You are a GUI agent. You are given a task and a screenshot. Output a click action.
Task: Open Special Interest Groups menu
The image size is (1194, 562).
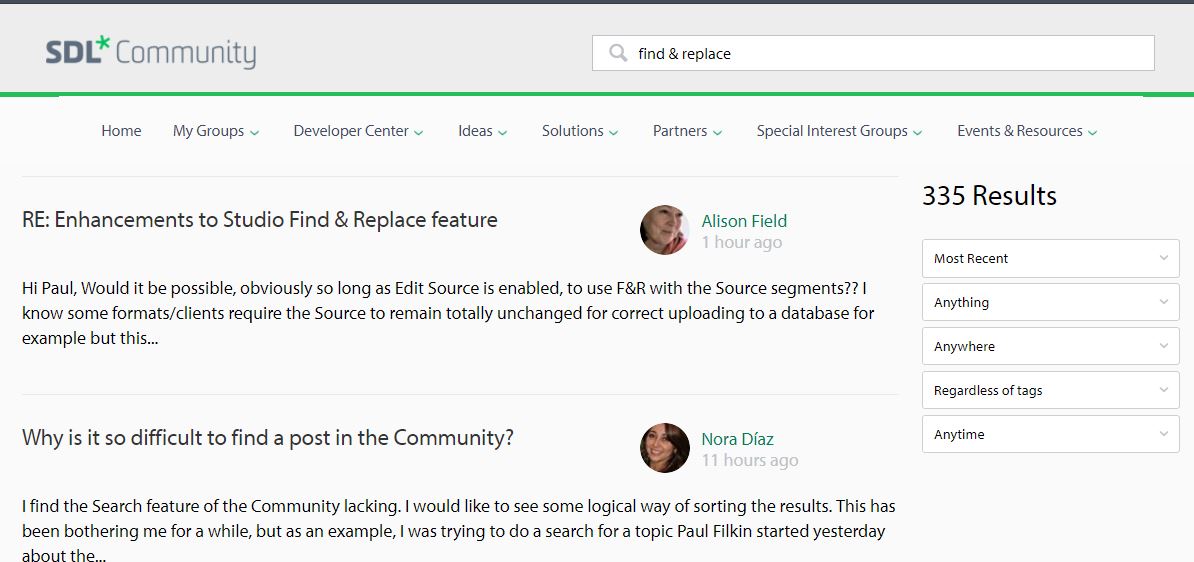(839, 131)
